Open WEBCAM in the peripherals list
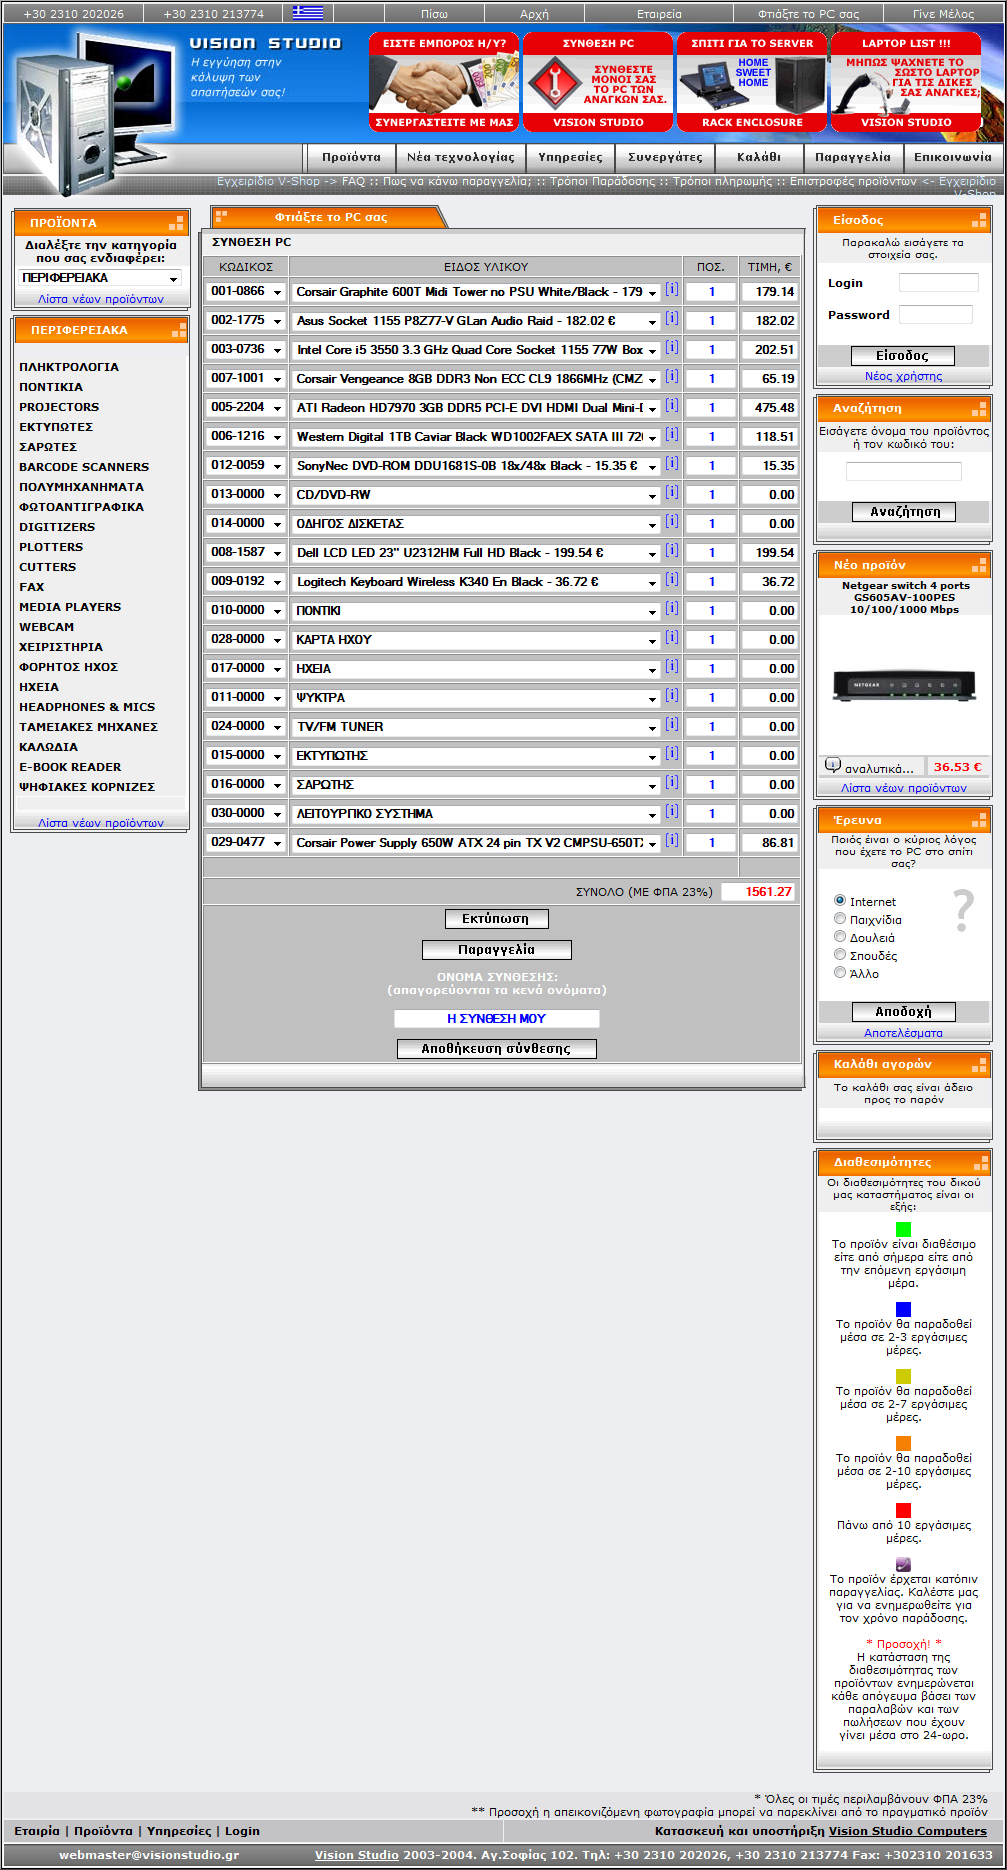1007x1870 pixels. click(46, 627)
